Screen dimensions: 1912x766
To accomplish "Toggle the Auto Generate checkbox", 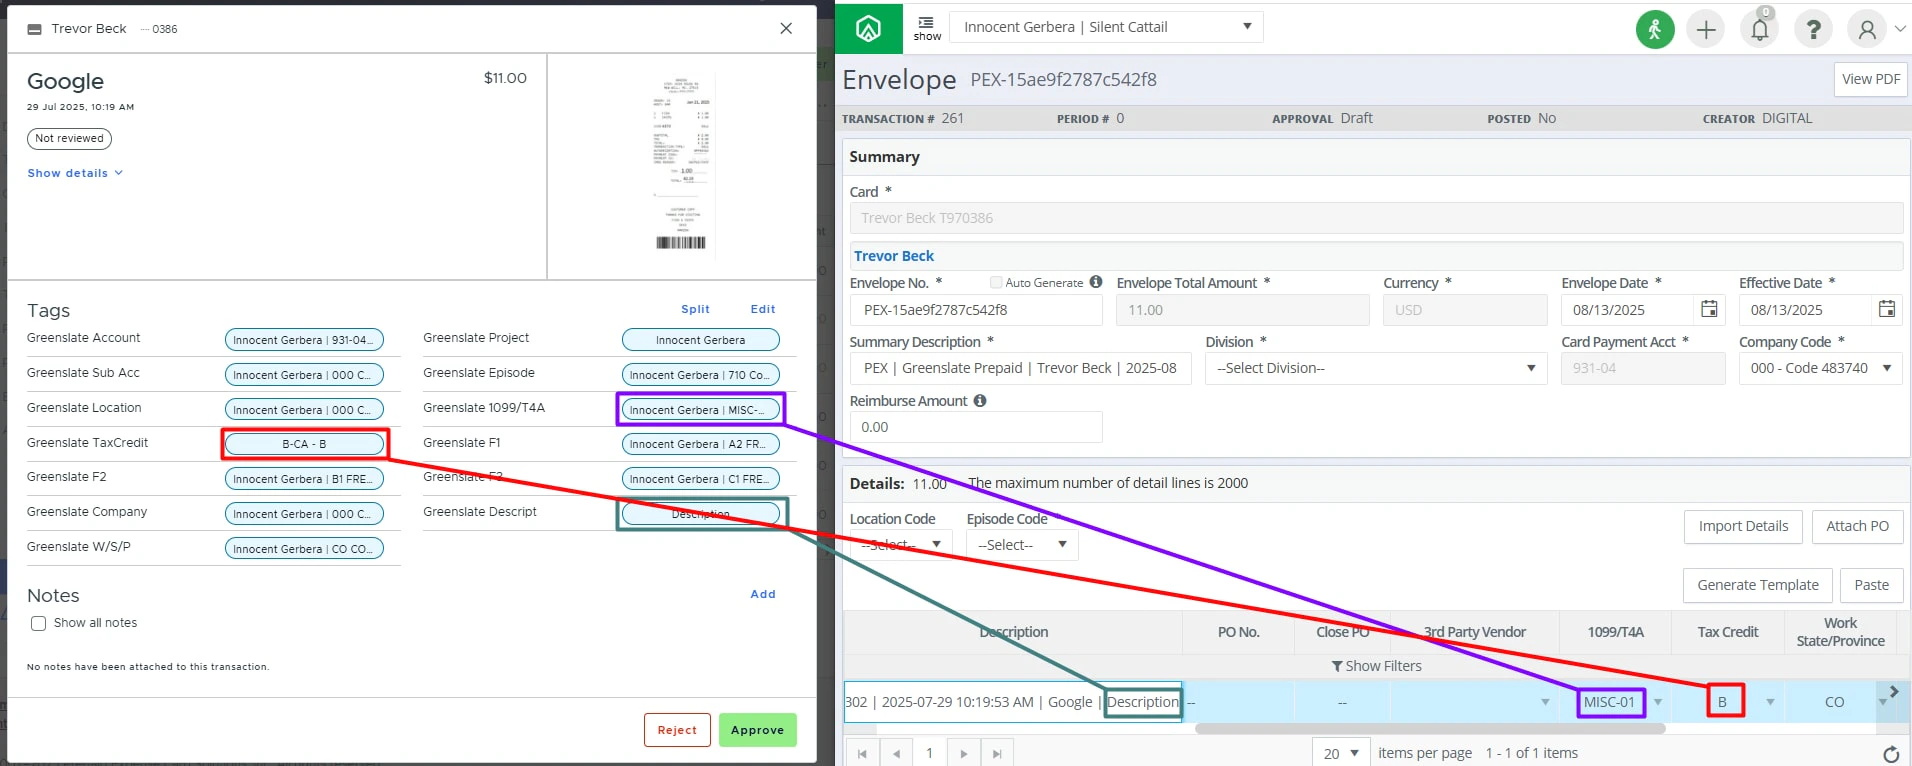I will tap(996, 282).
